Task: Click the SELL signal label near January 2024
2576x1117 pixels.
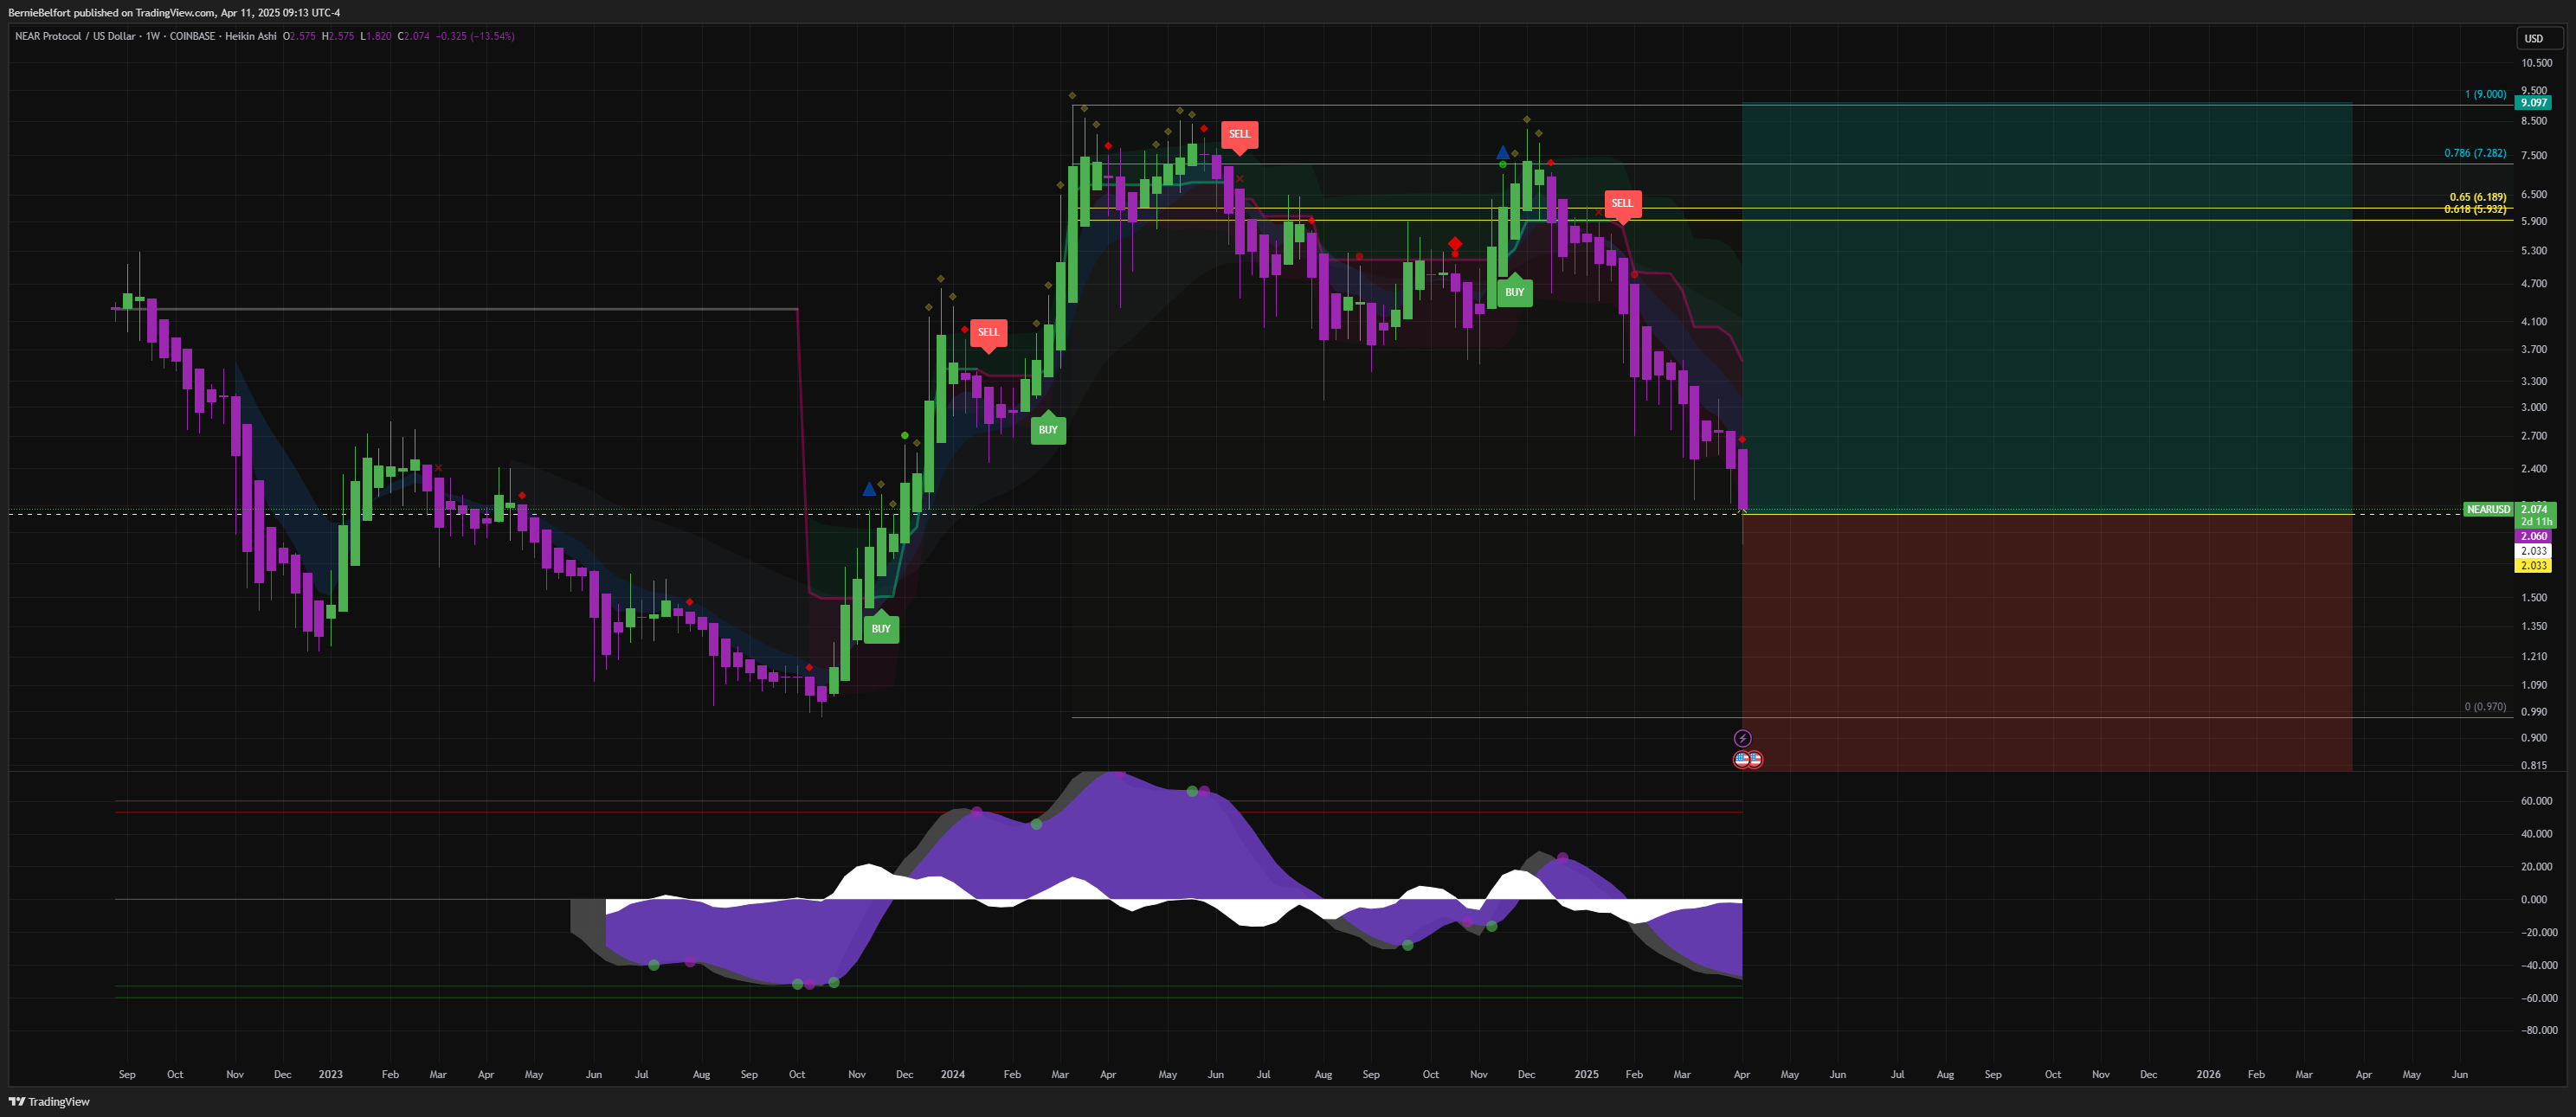Action: 988,334
